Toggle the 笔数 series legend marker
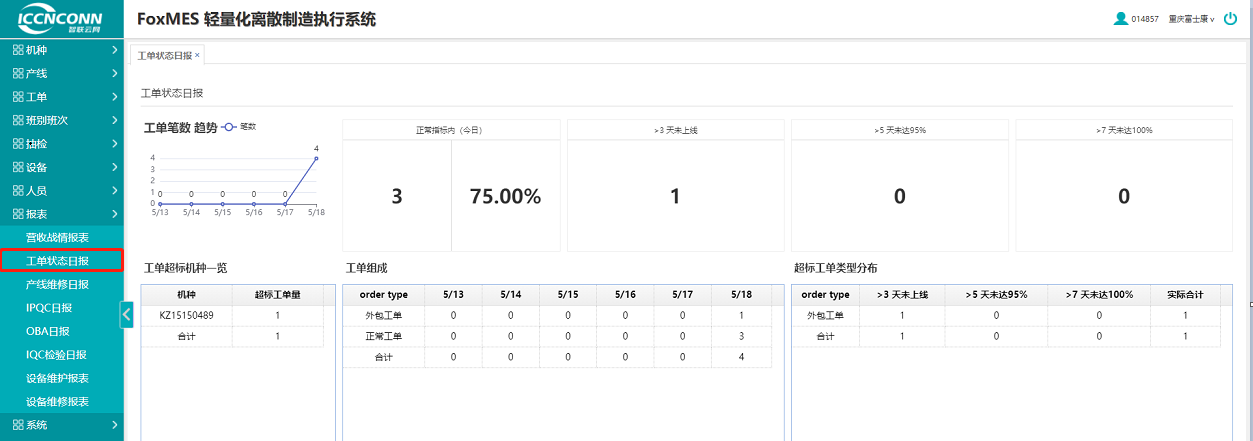This screenshot has height=441, width=1253. [x=228, y=127]
